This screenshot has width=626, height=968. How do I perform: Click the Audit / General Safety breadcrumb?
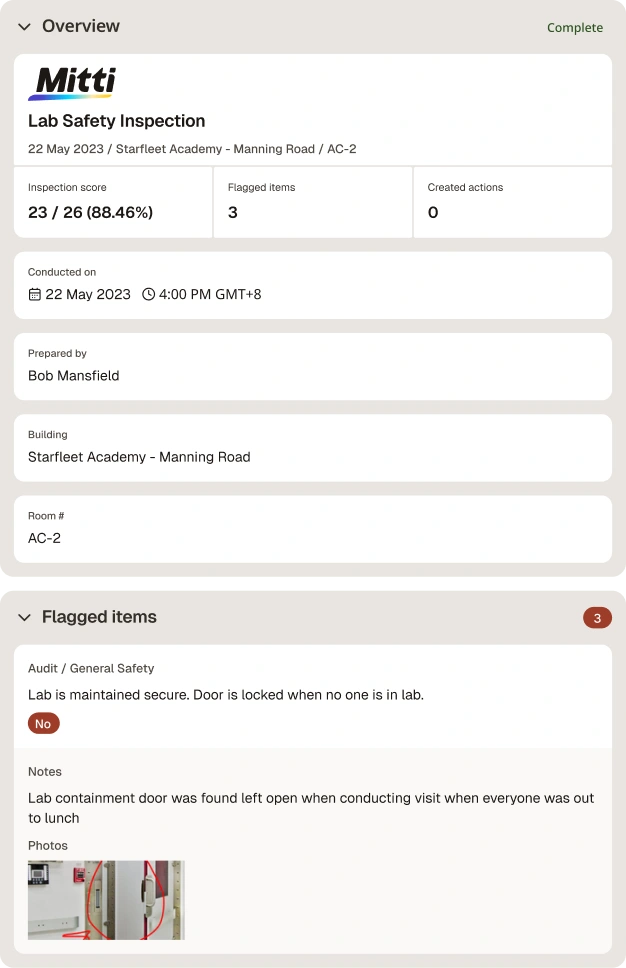tap(91, 669)
